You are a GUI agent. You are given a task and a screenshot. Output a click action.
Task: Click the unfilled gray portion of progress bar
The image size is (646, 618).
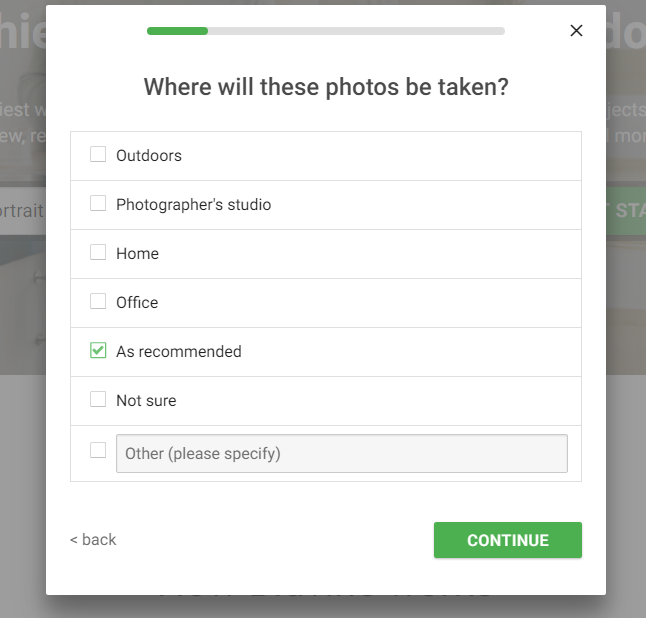point(356,31)
